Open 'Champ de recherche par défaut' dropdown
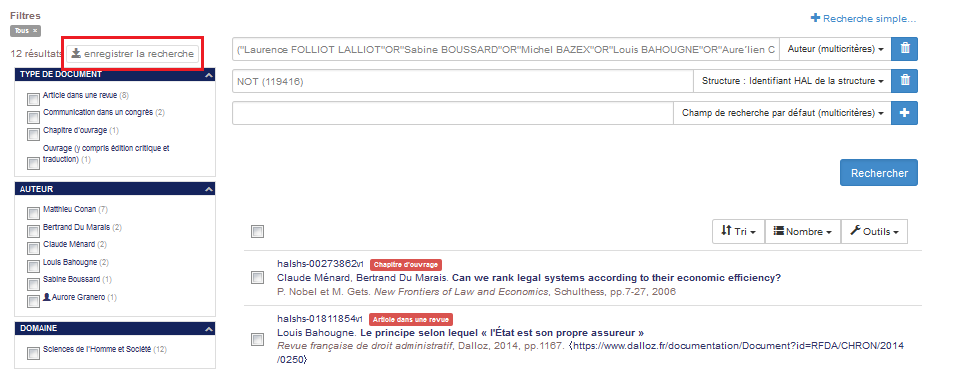Image resolution: width=953 pixels, height=373 pixels. pyautogui.click(x=782, y=112)
